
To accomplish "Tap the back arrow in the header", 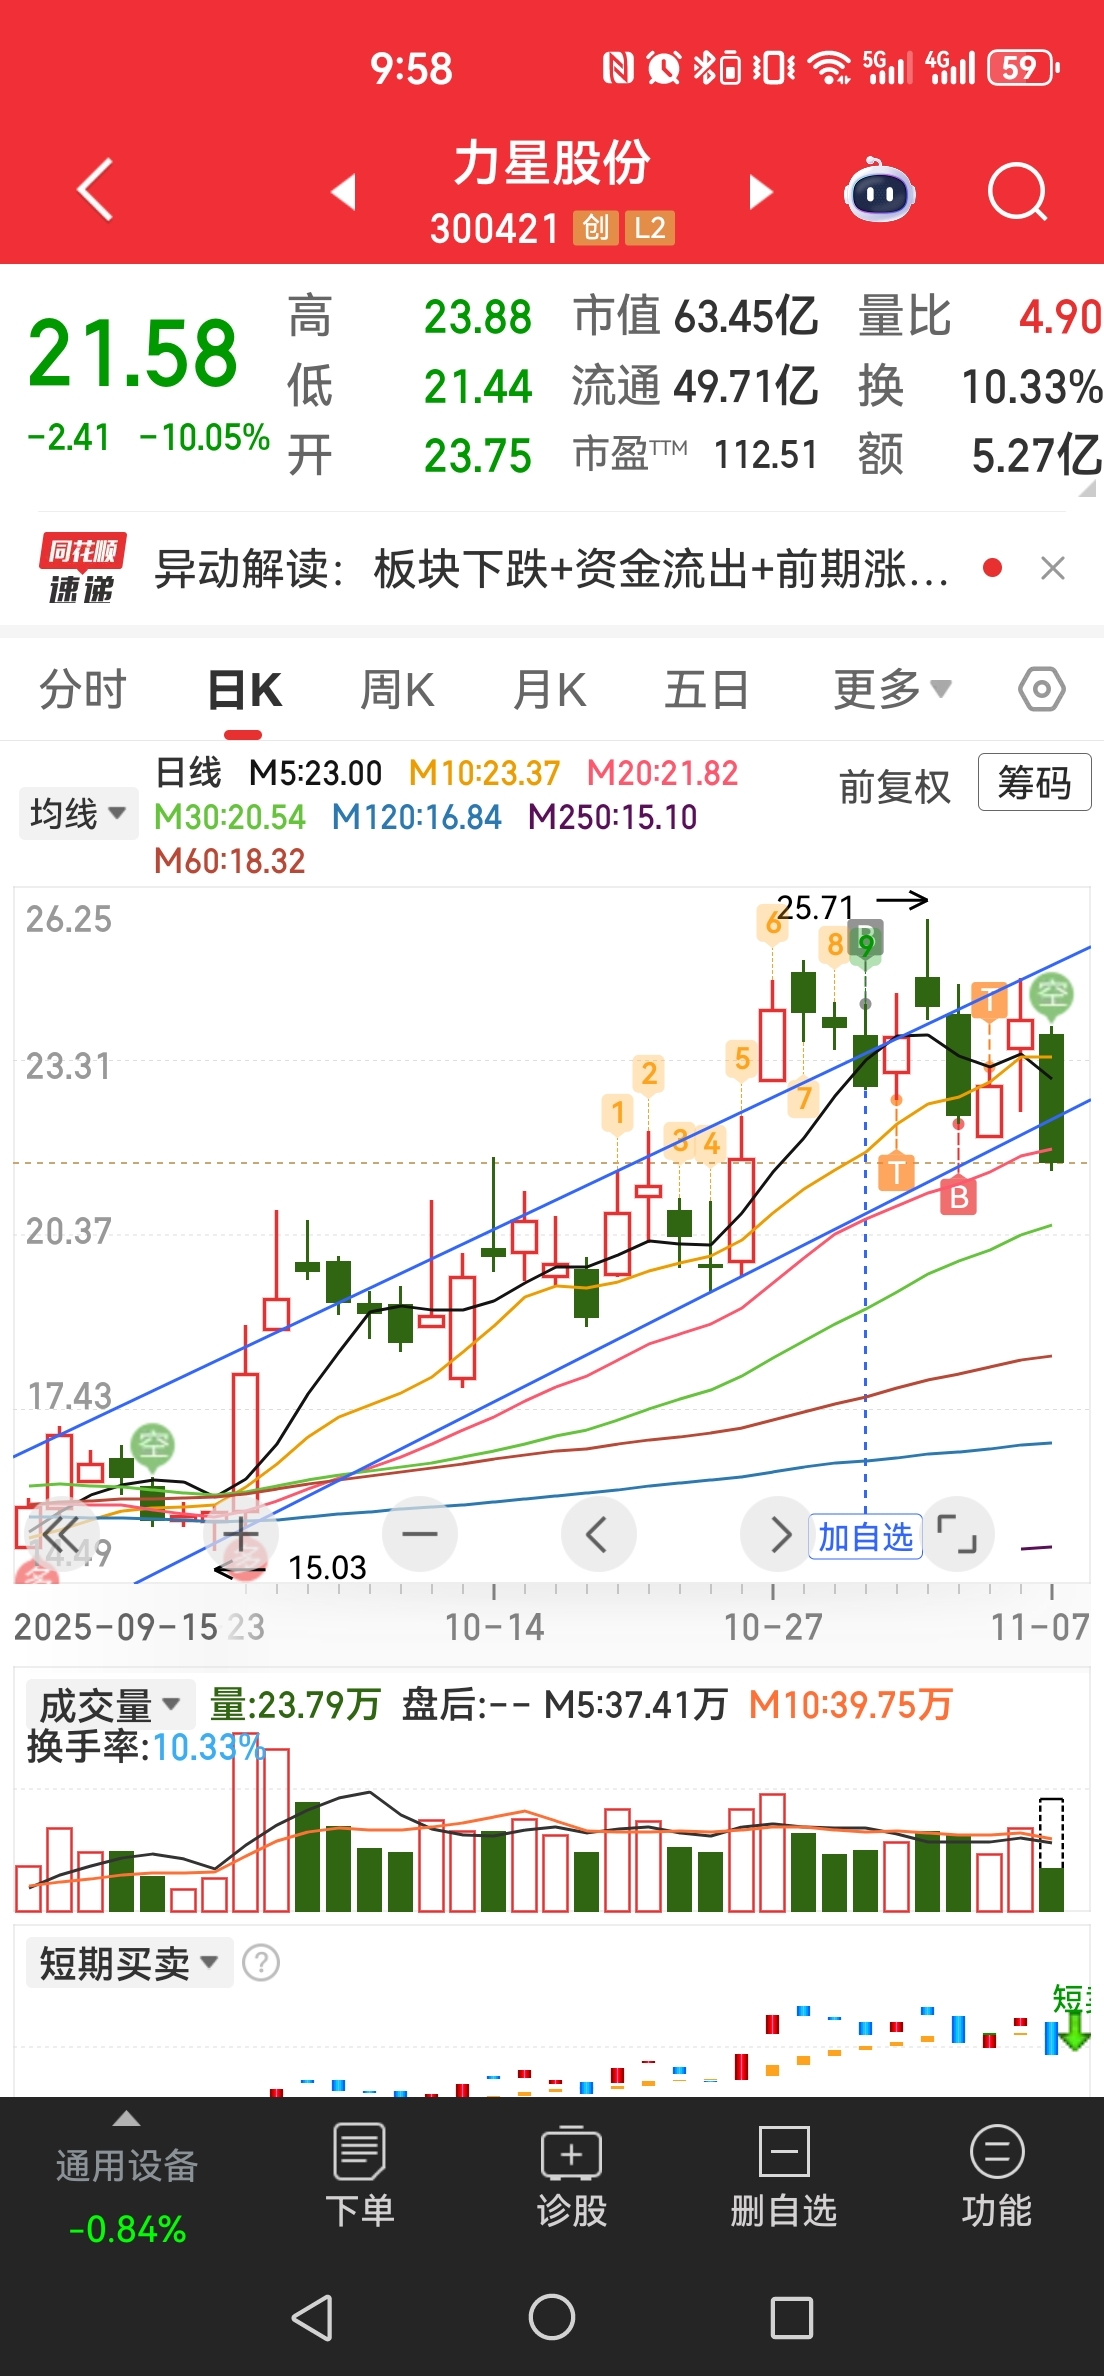I will pos(95,189).
